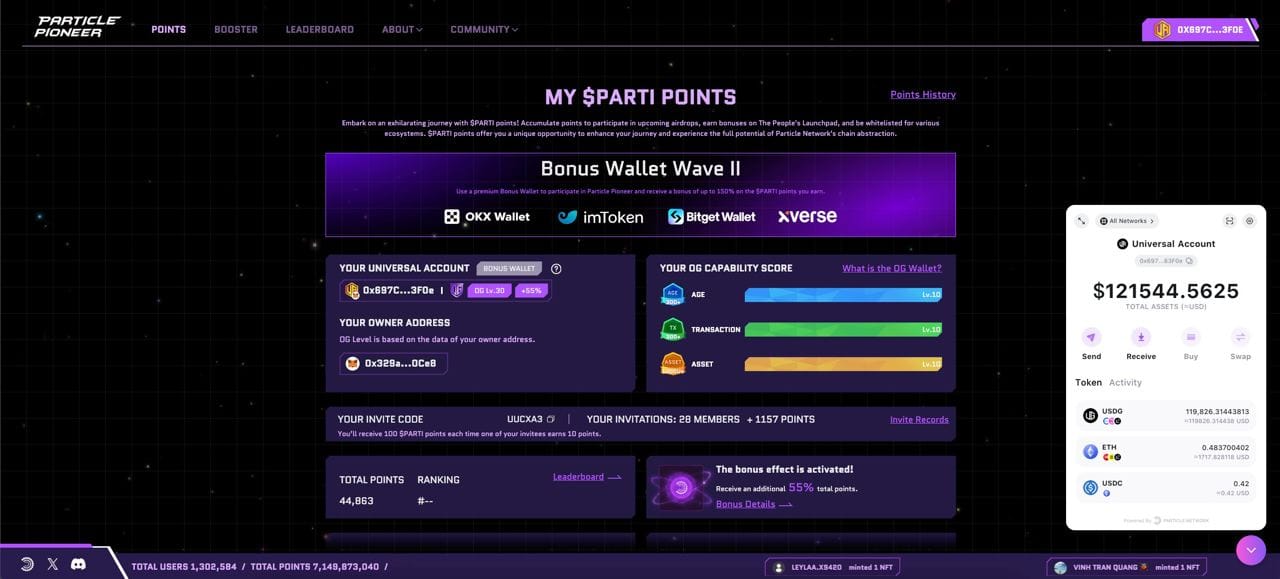
Task: Click universal account address 0x697C...3F0e
Action: 398,290
